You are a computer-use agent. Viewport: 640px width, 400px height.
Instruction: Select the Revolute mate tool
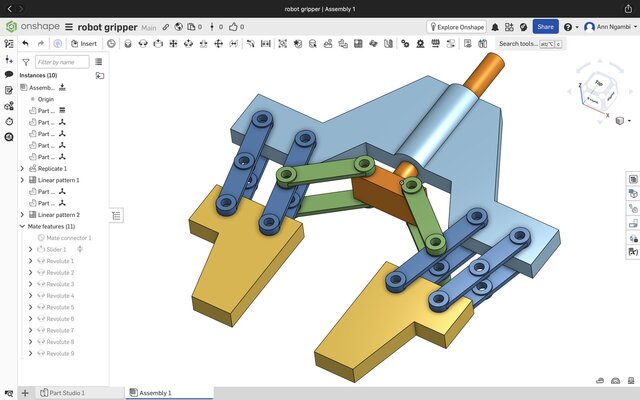point(143,44)
